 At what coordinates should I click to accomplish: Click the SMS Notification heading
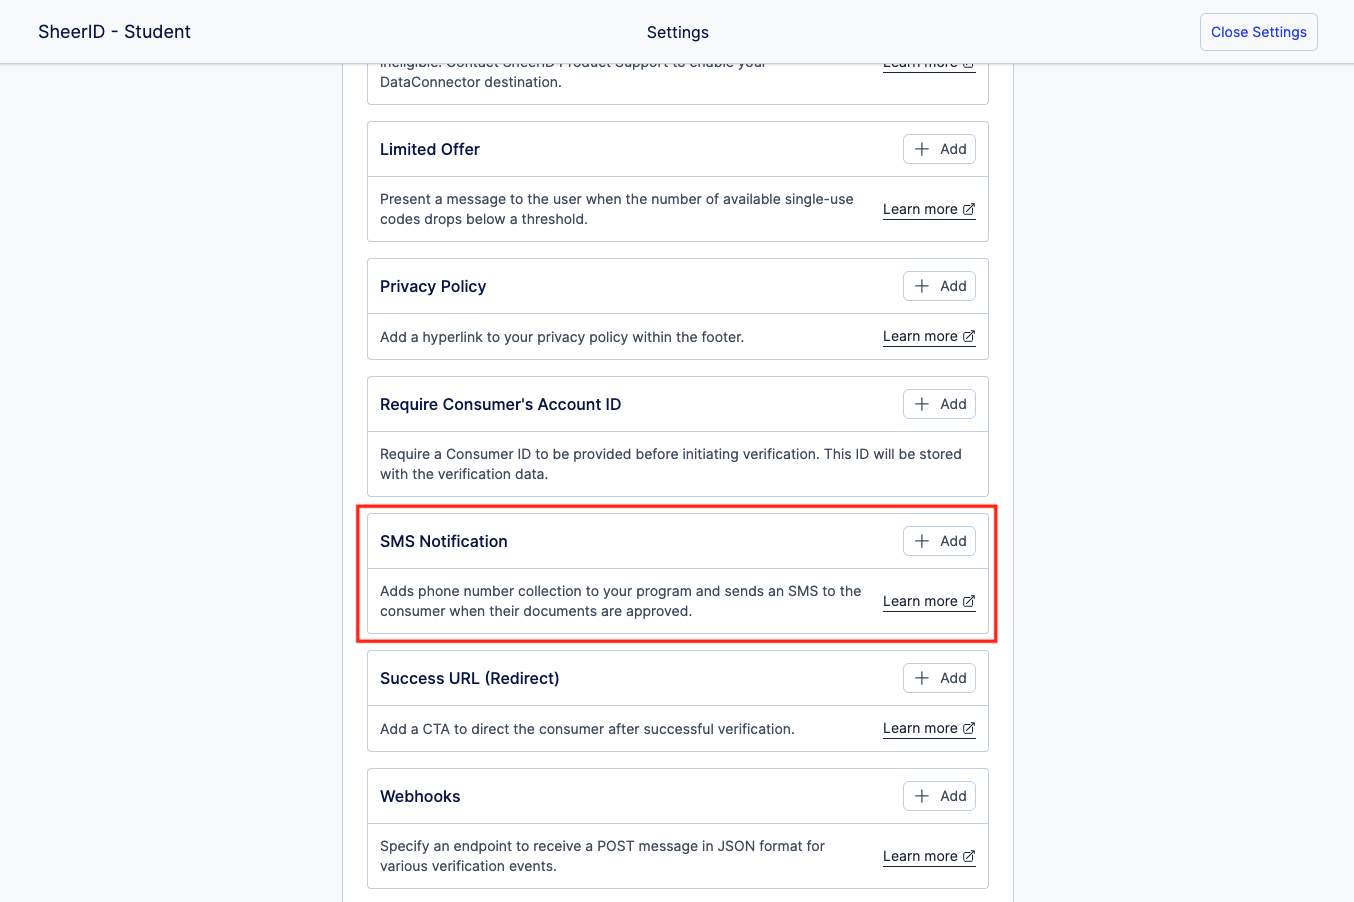(x=444, y=541)
